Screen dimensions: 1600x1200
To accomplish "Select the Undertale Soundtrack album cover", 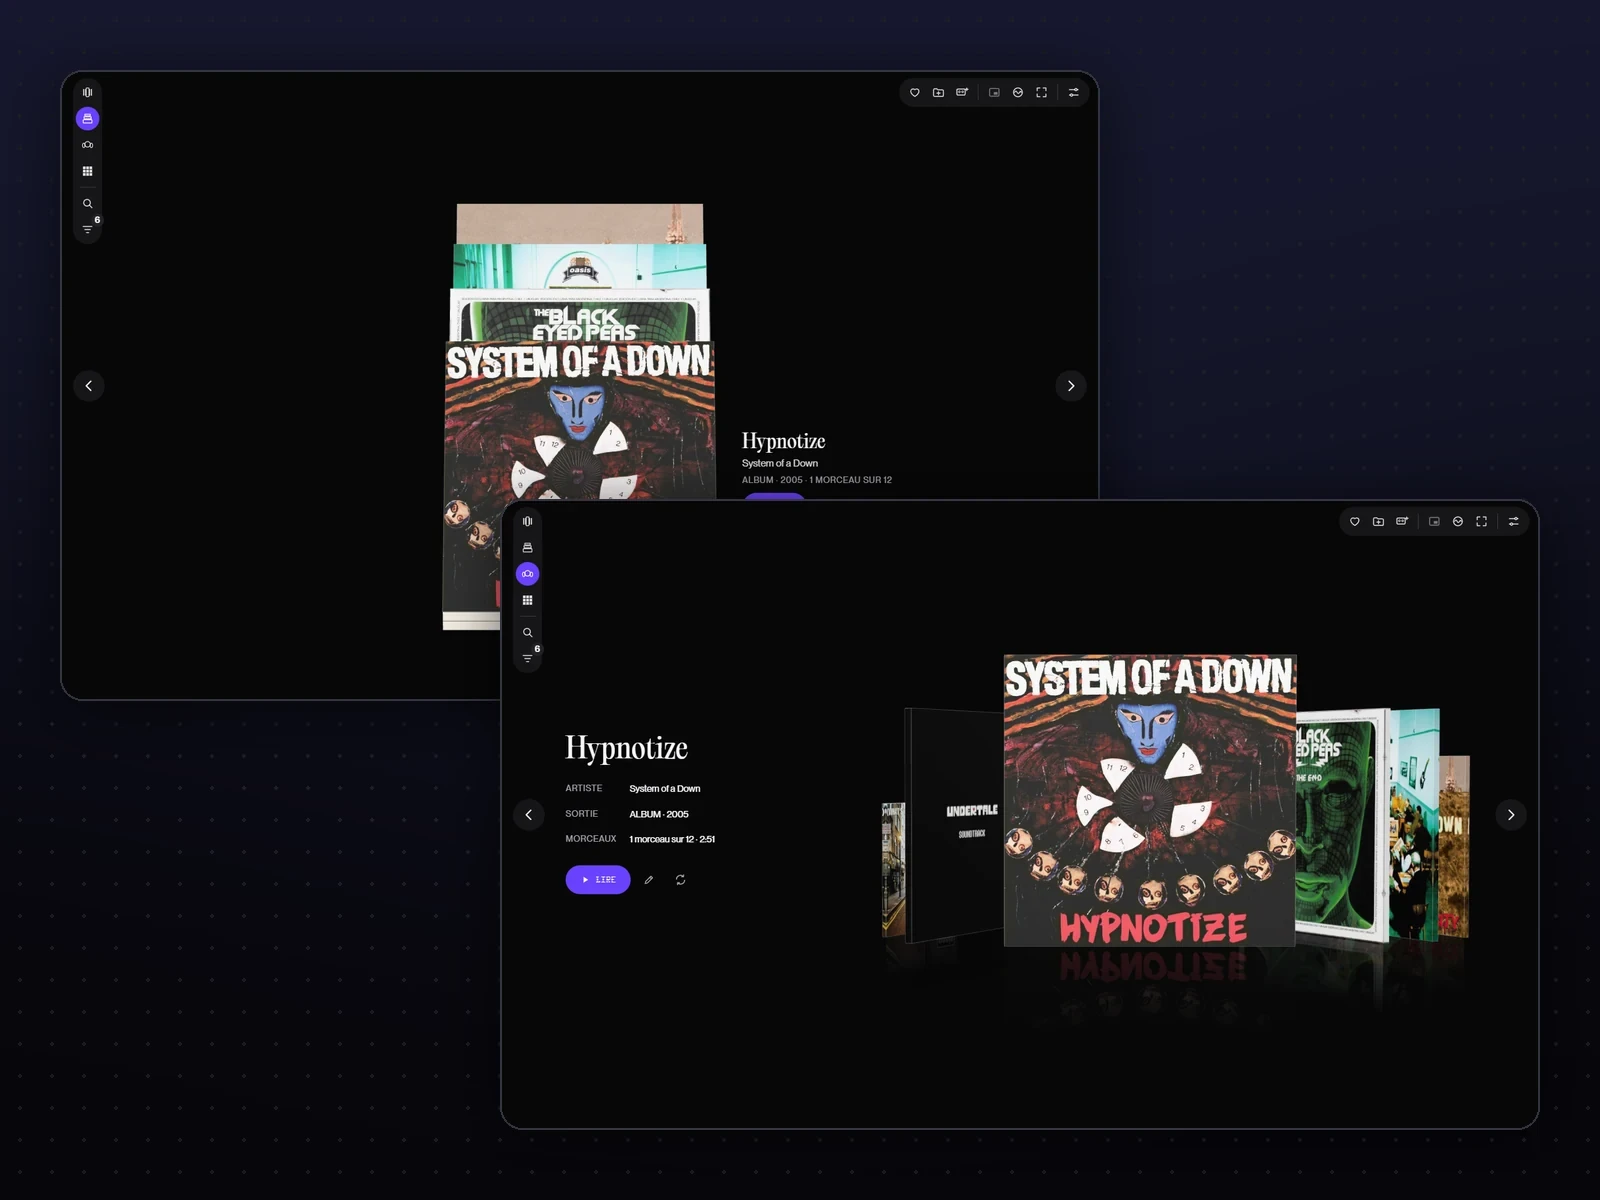I will point(955,825).
